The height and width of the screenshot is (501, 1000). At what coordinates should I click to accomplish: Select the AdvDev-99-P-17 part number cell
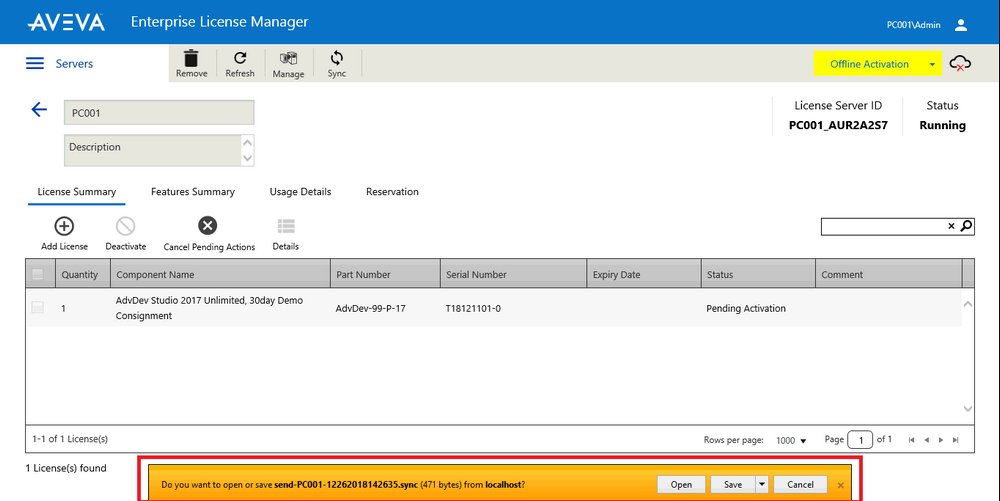371,309
